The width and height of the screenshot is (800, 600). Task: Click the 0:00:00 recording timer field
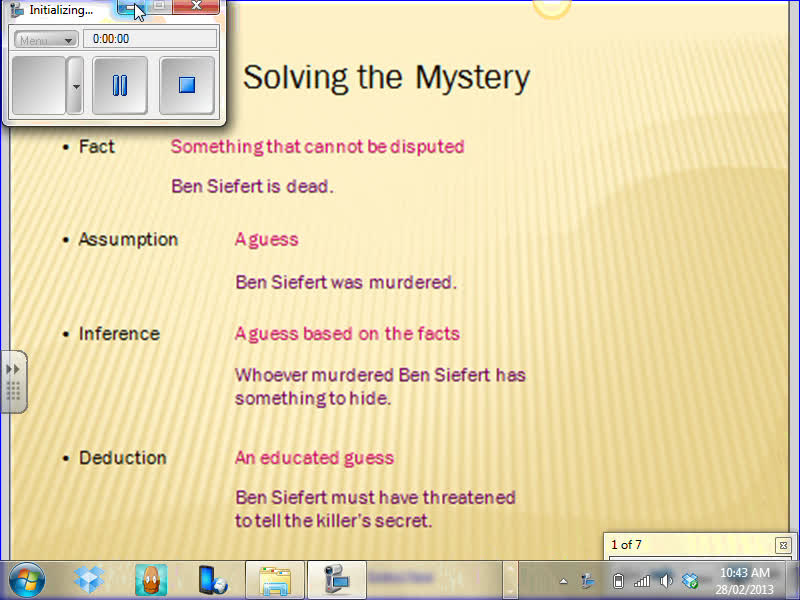click(150, 39)
